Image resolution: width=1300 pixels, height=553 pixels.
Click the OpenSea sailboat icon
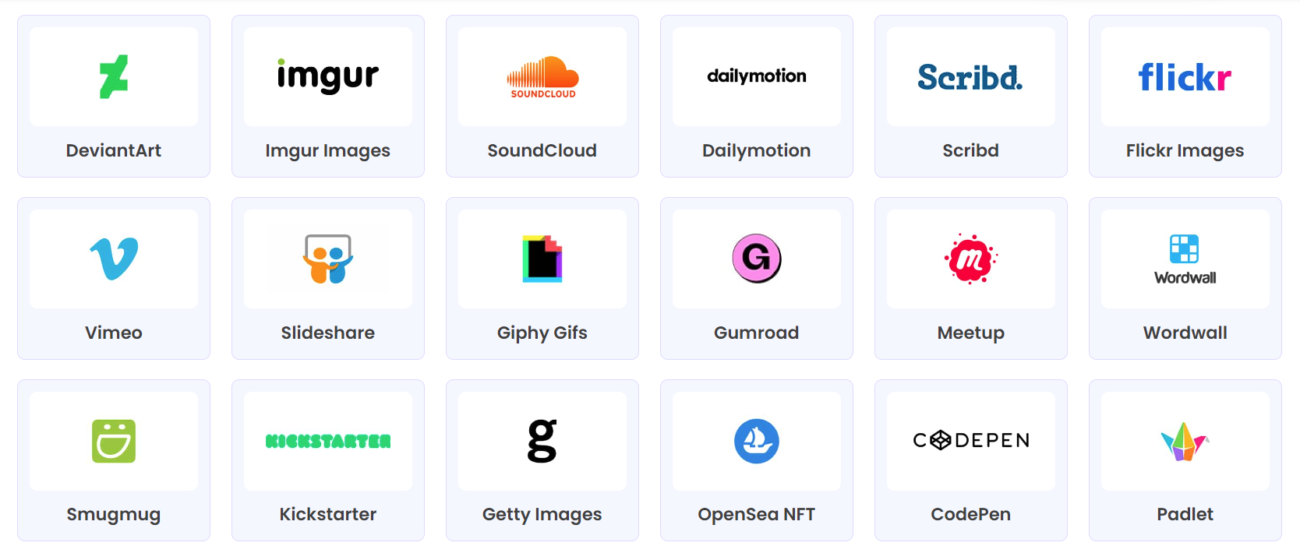pyautogui.click(x=756, y=441)
